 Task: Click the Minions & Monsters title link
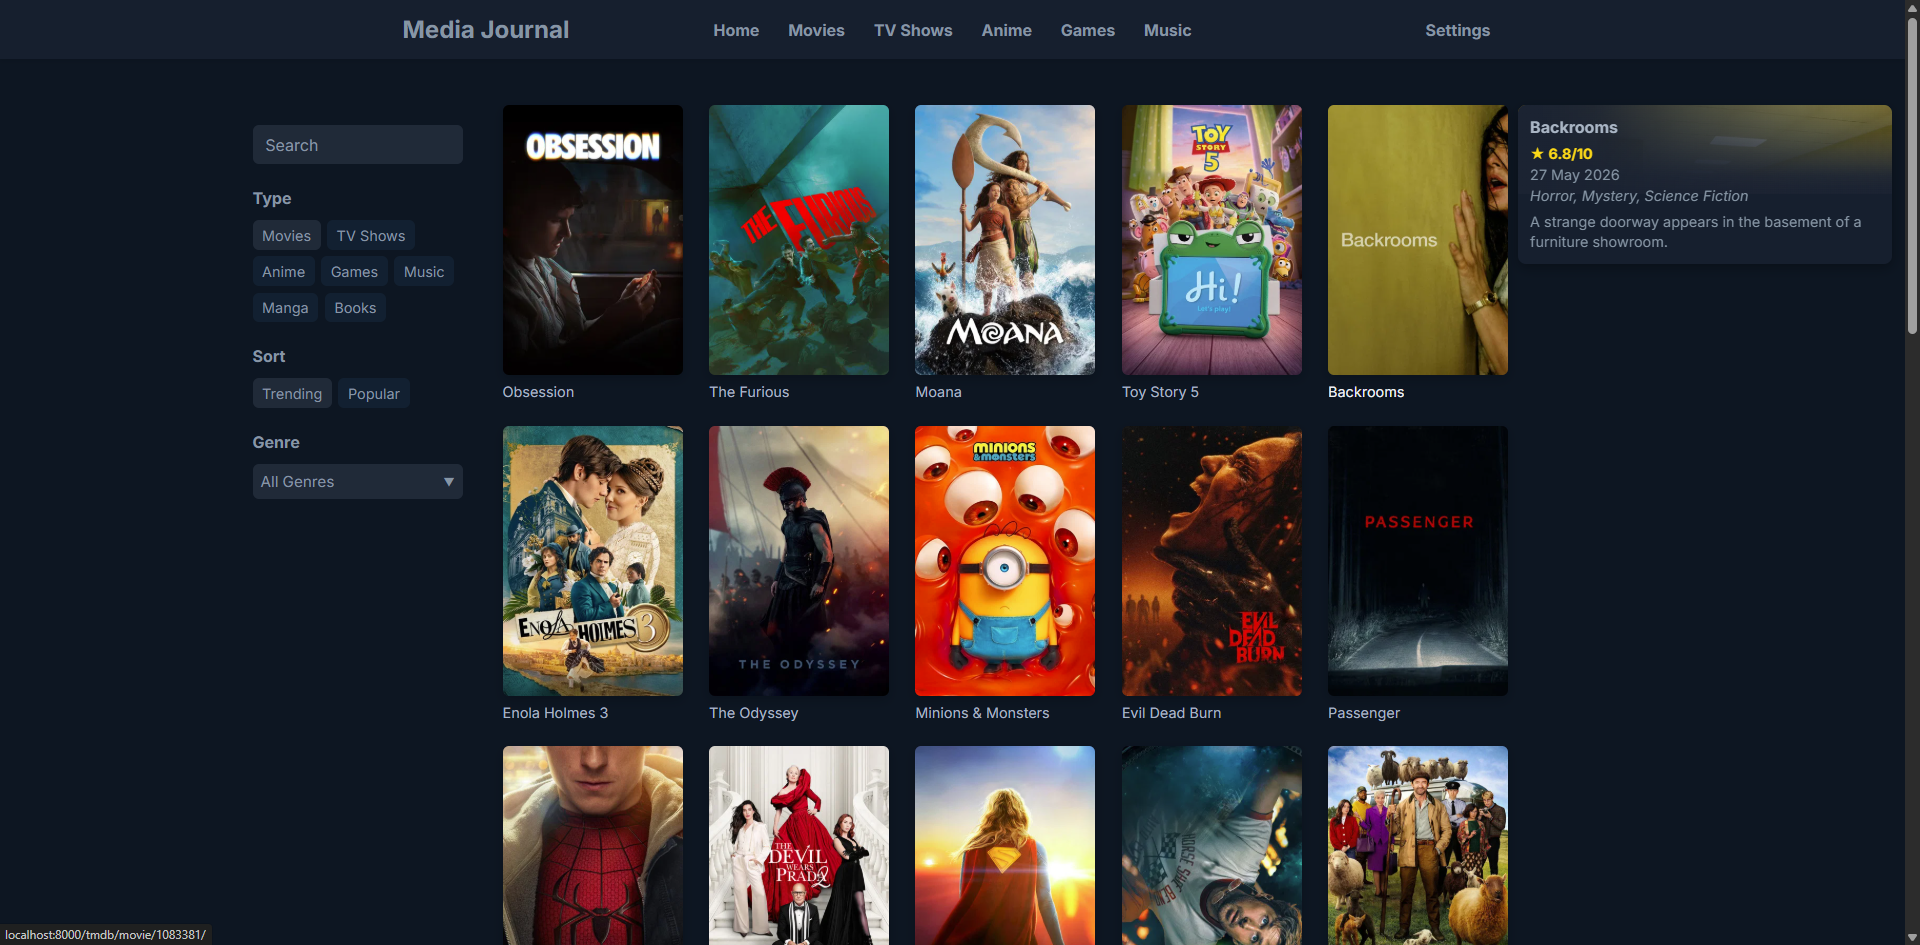[x=982, y=713]
